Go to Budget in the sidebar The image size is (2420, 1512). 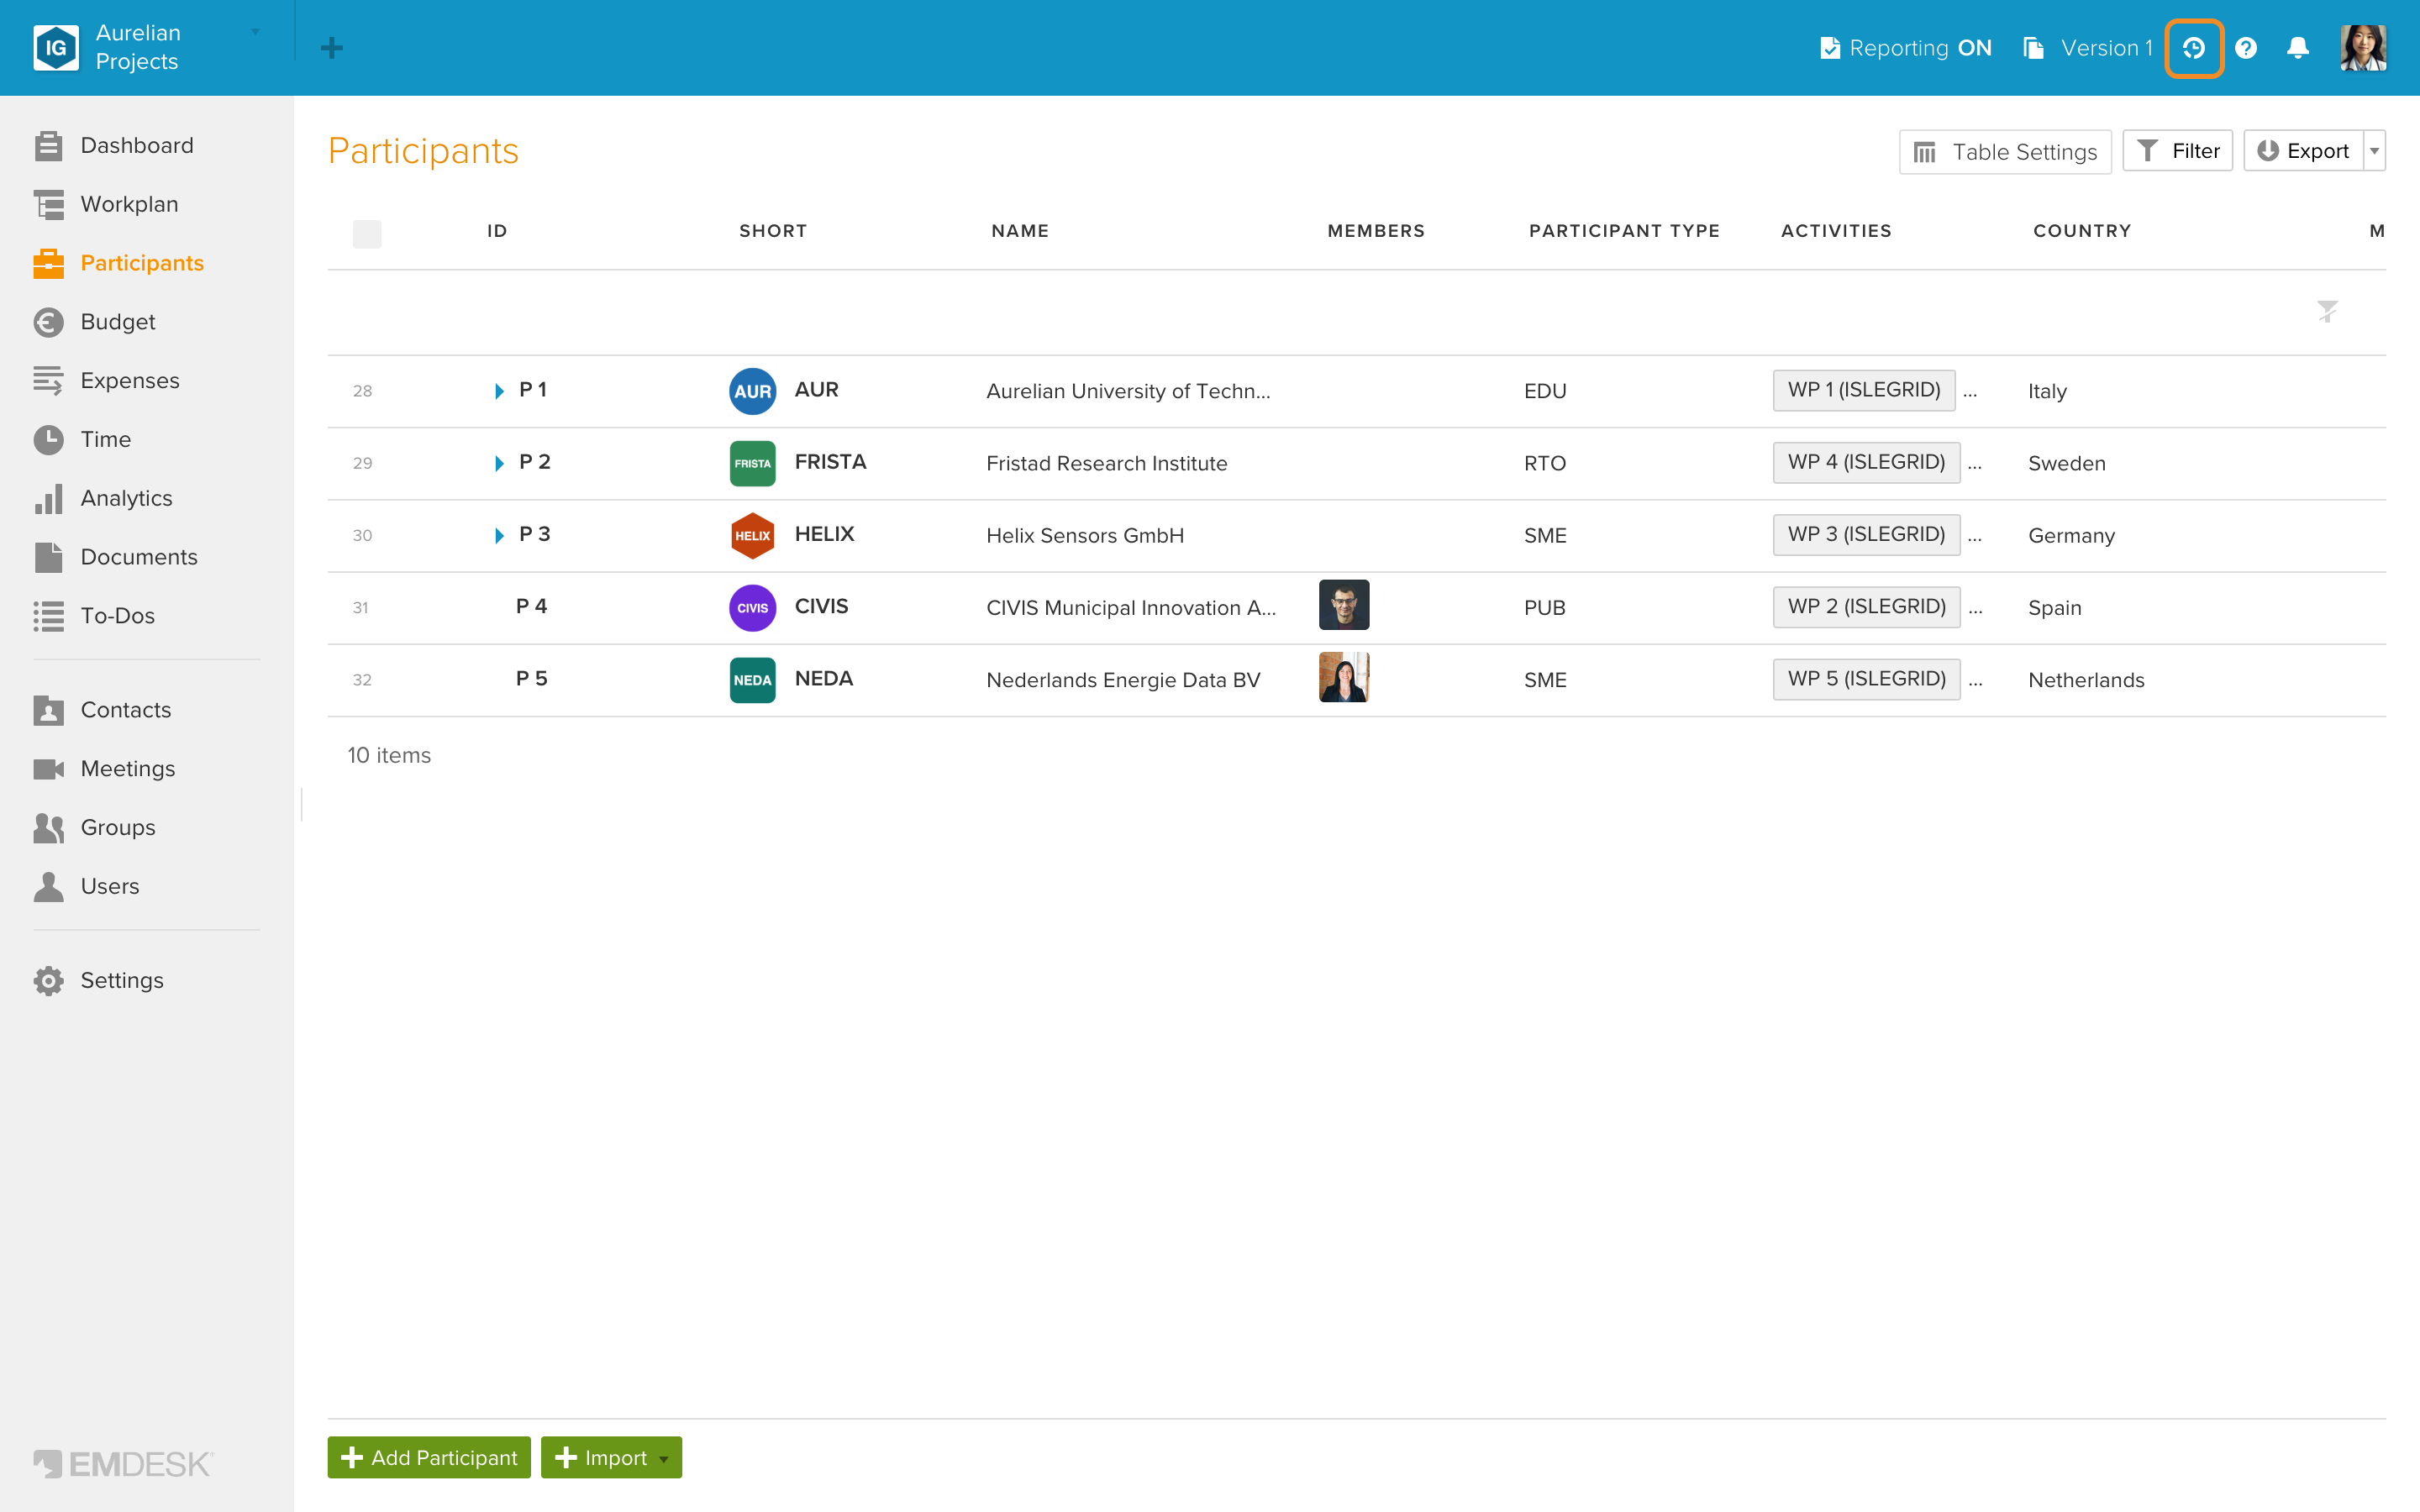pyautogui.click(x=118, y=322)
